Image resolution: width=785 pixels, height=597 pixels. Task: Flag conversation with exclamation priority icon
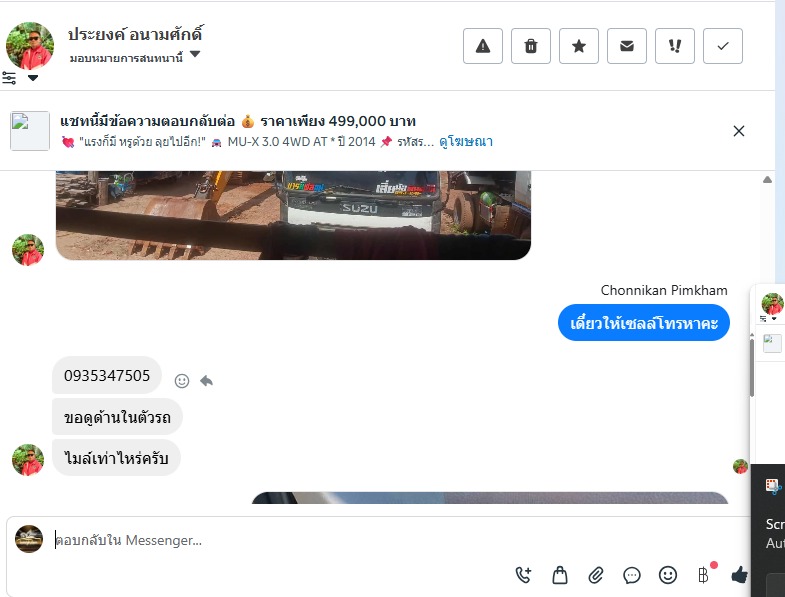pos(675,46)
